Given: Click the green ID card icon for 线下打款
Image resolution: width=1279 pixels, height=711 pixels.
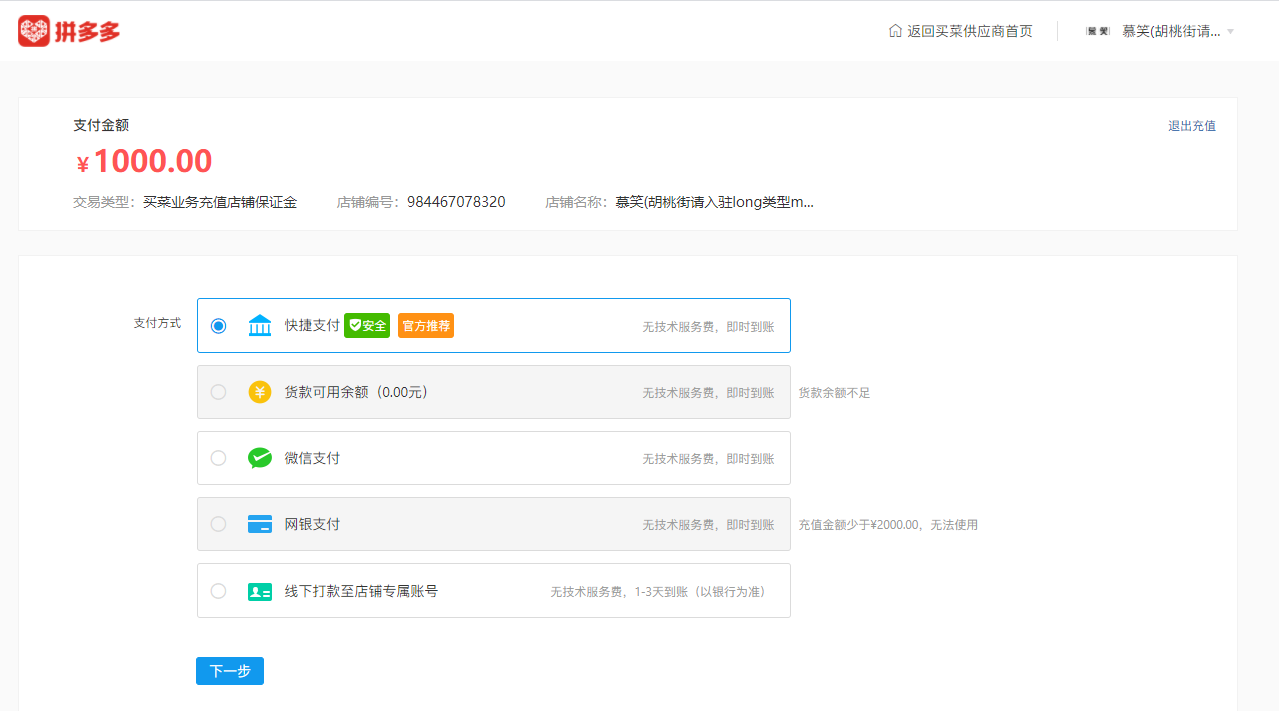Looking at the screenshot, I should click(260, 591).
